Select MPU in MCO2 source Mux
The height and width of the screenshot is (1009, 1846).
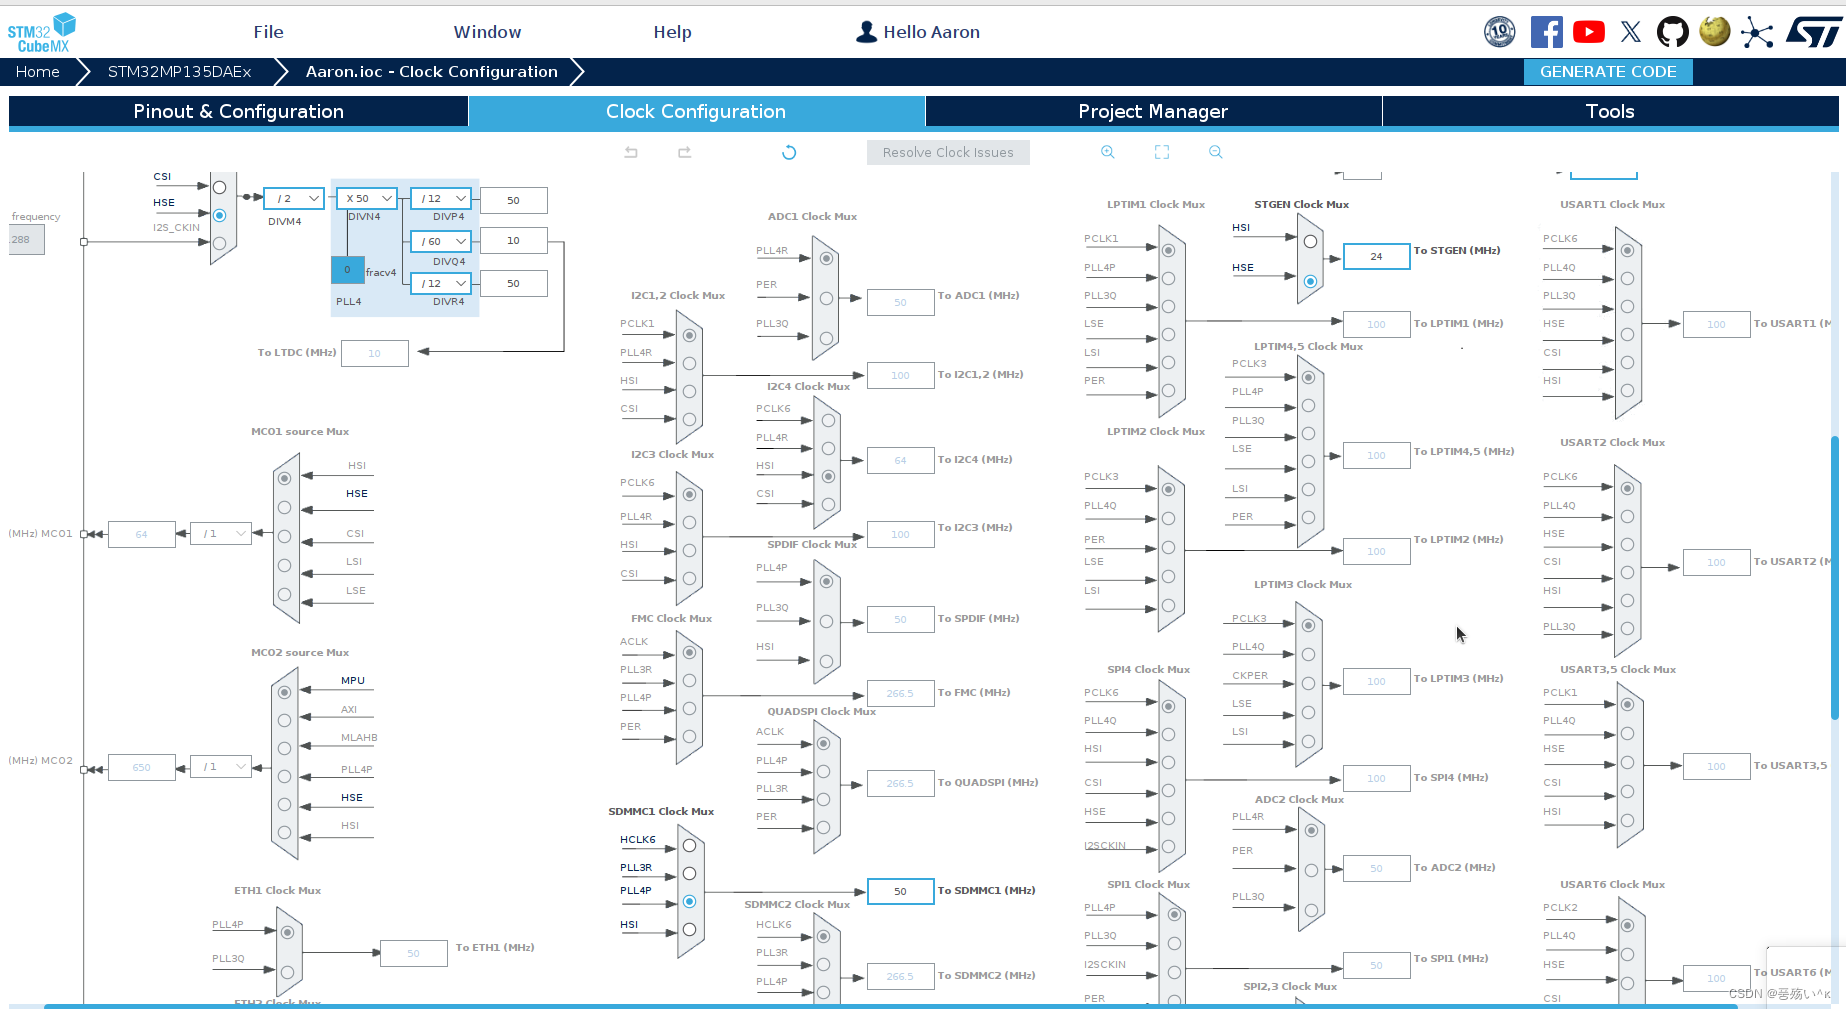click(284, 692)
